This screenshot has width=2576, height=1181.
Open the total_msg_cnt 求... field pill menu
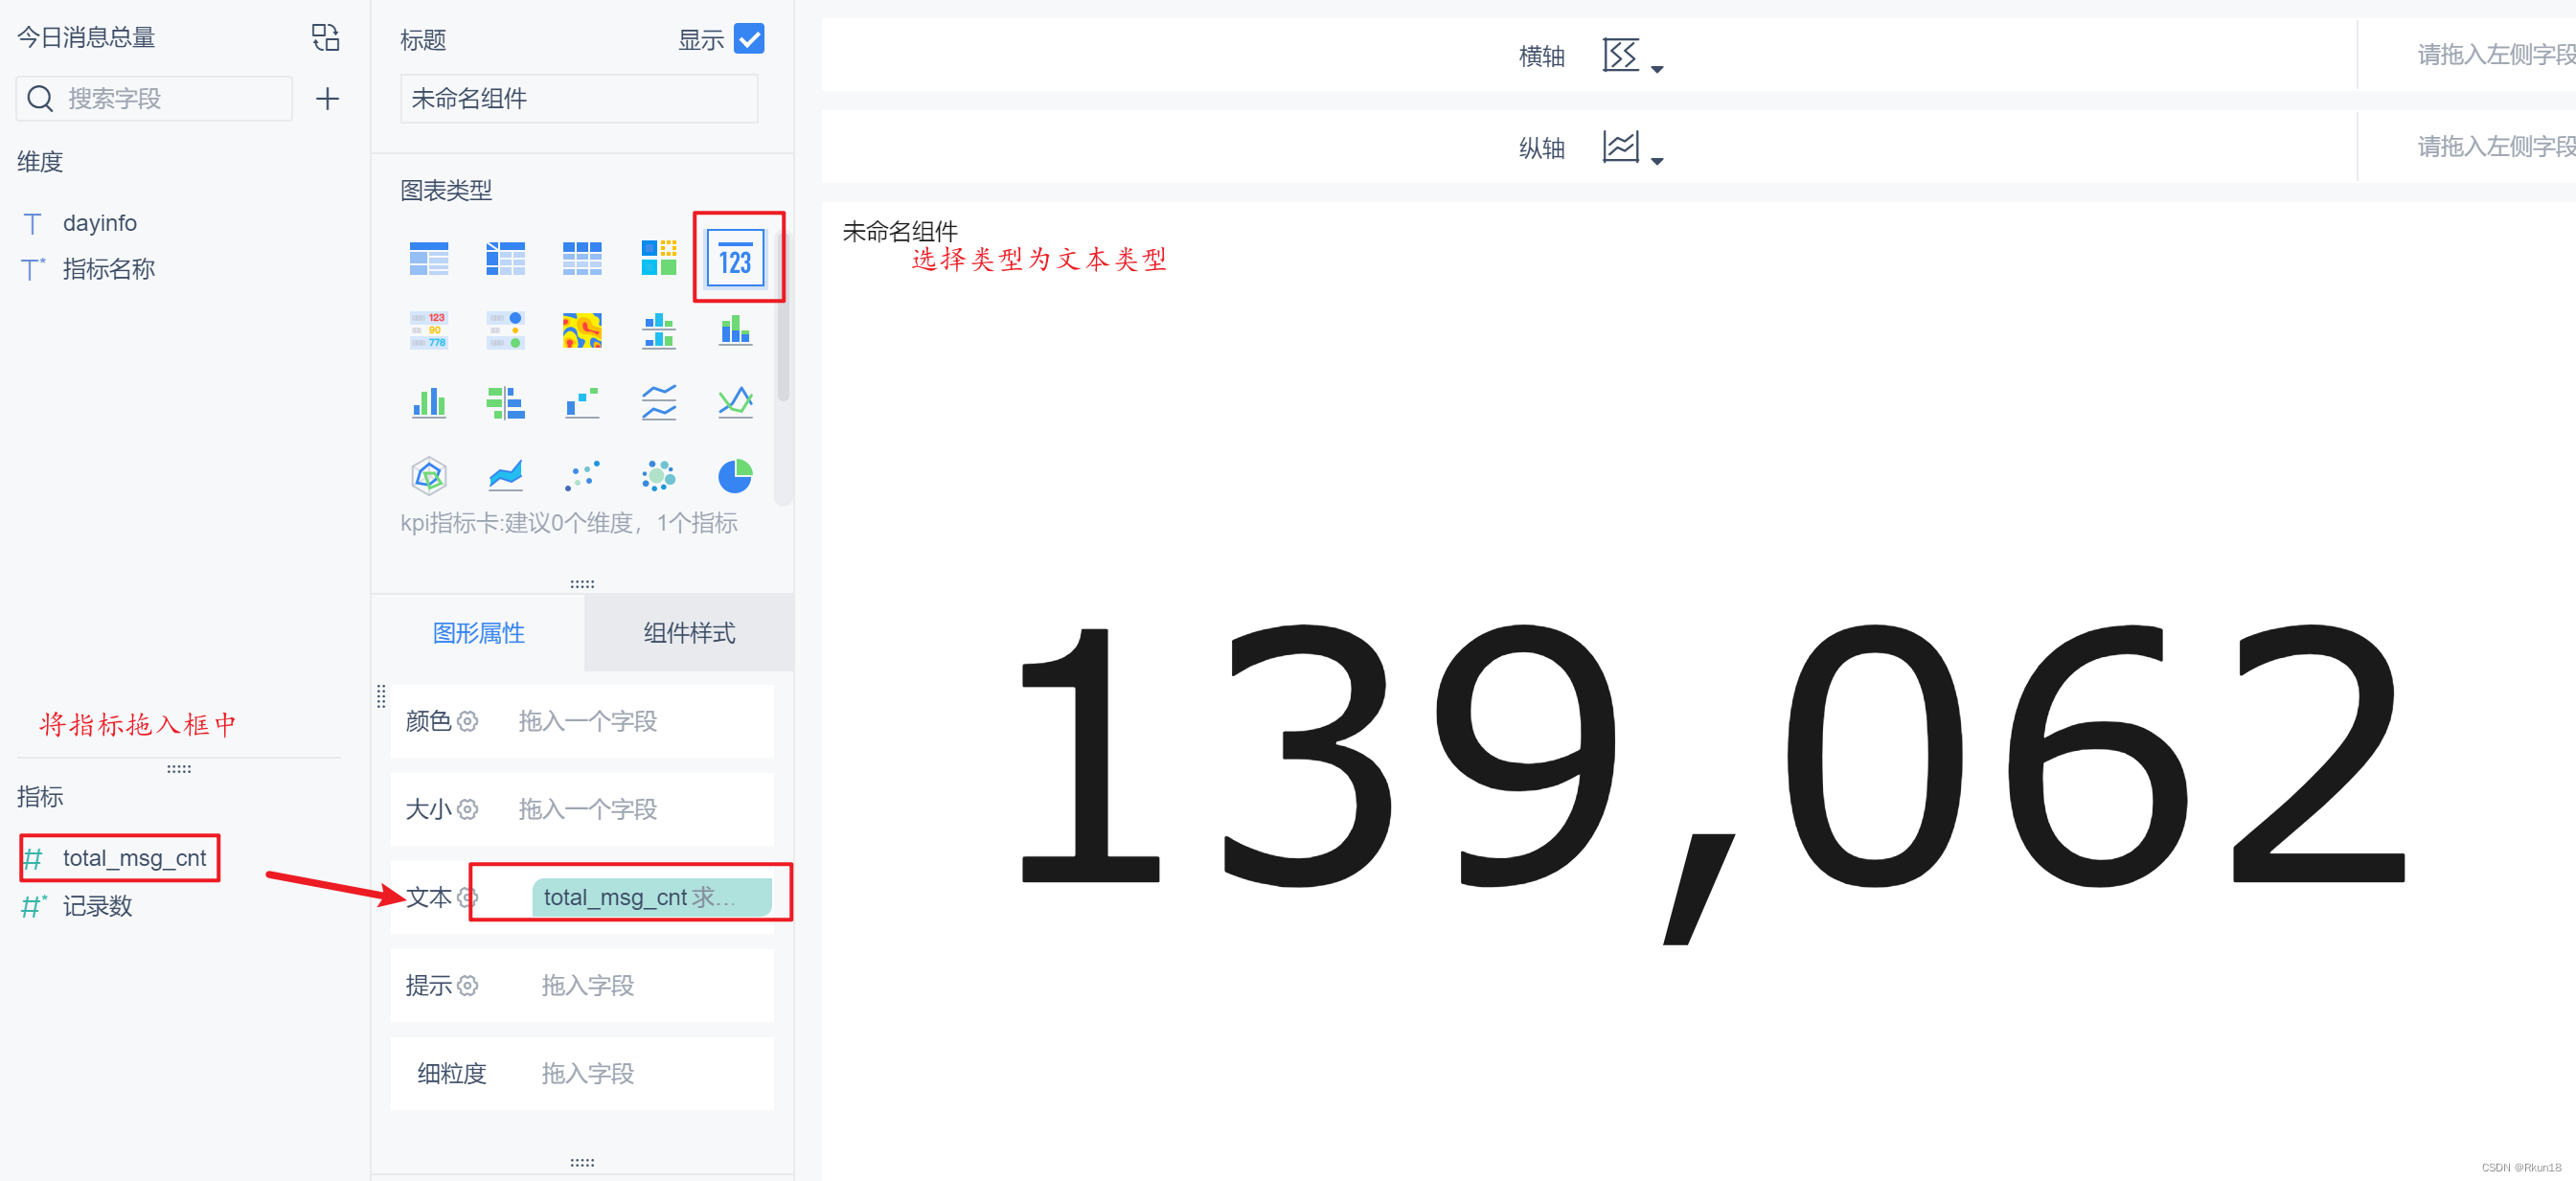pyautogui.click(x=652, y=897)
